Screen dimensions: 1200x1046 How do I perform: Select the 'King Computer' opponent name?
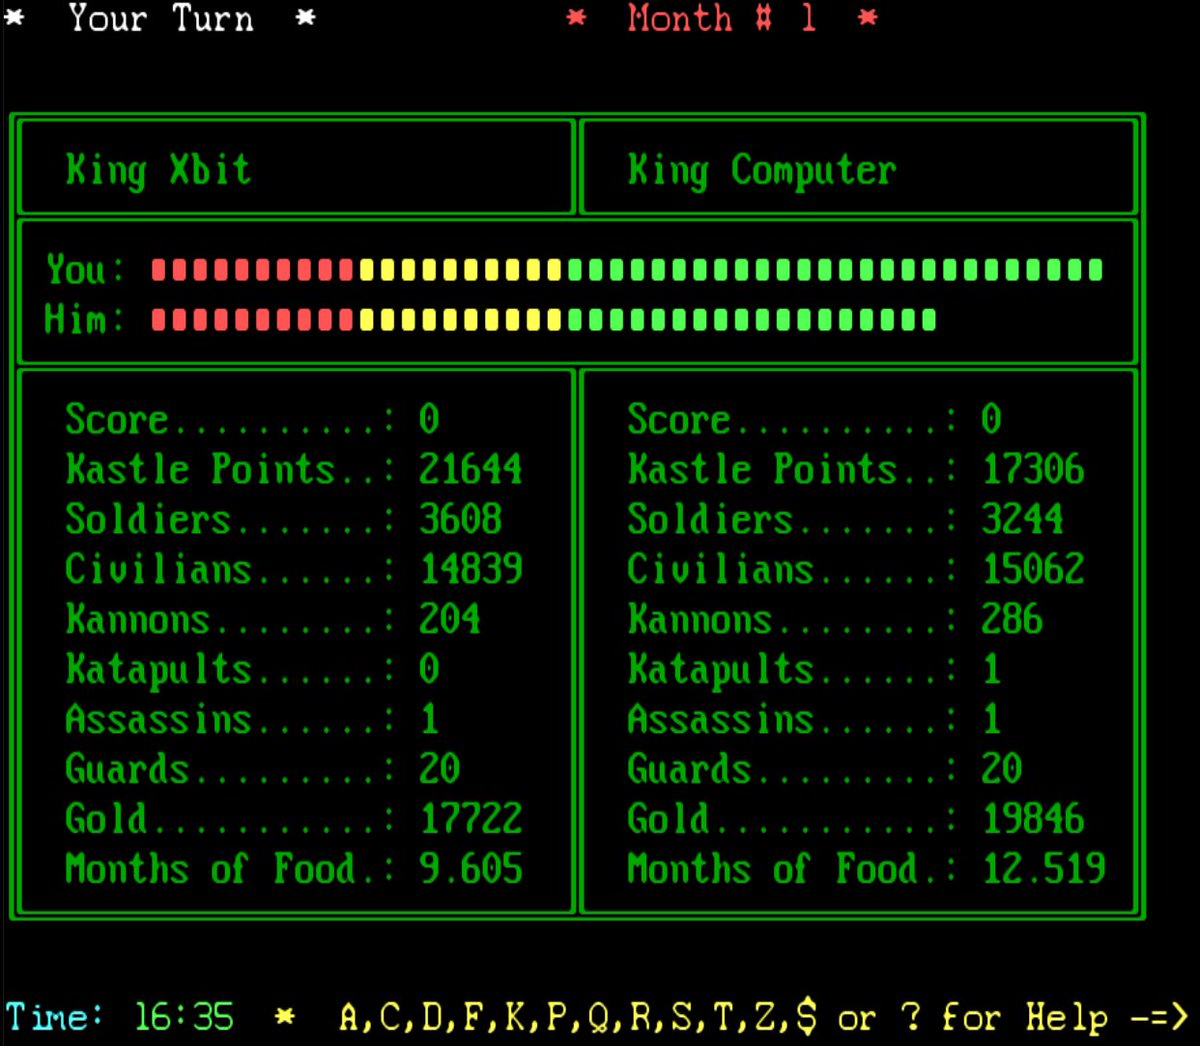pyautogui.click(x=762, y=169)
